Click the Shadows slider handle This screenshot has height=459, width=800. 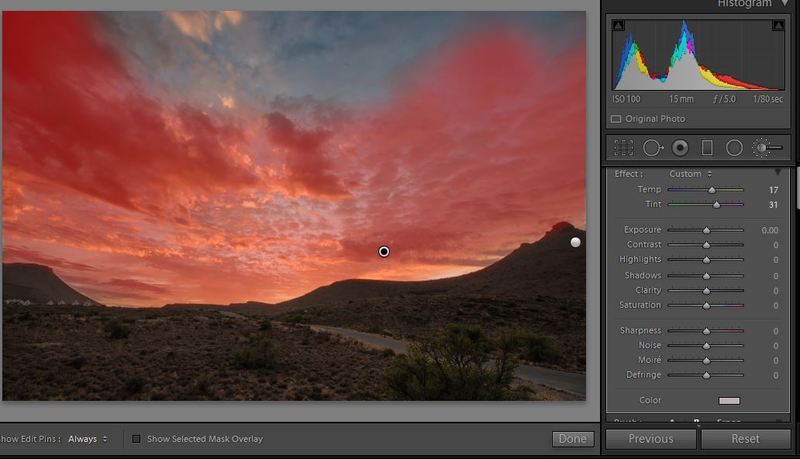coord(707,276)
